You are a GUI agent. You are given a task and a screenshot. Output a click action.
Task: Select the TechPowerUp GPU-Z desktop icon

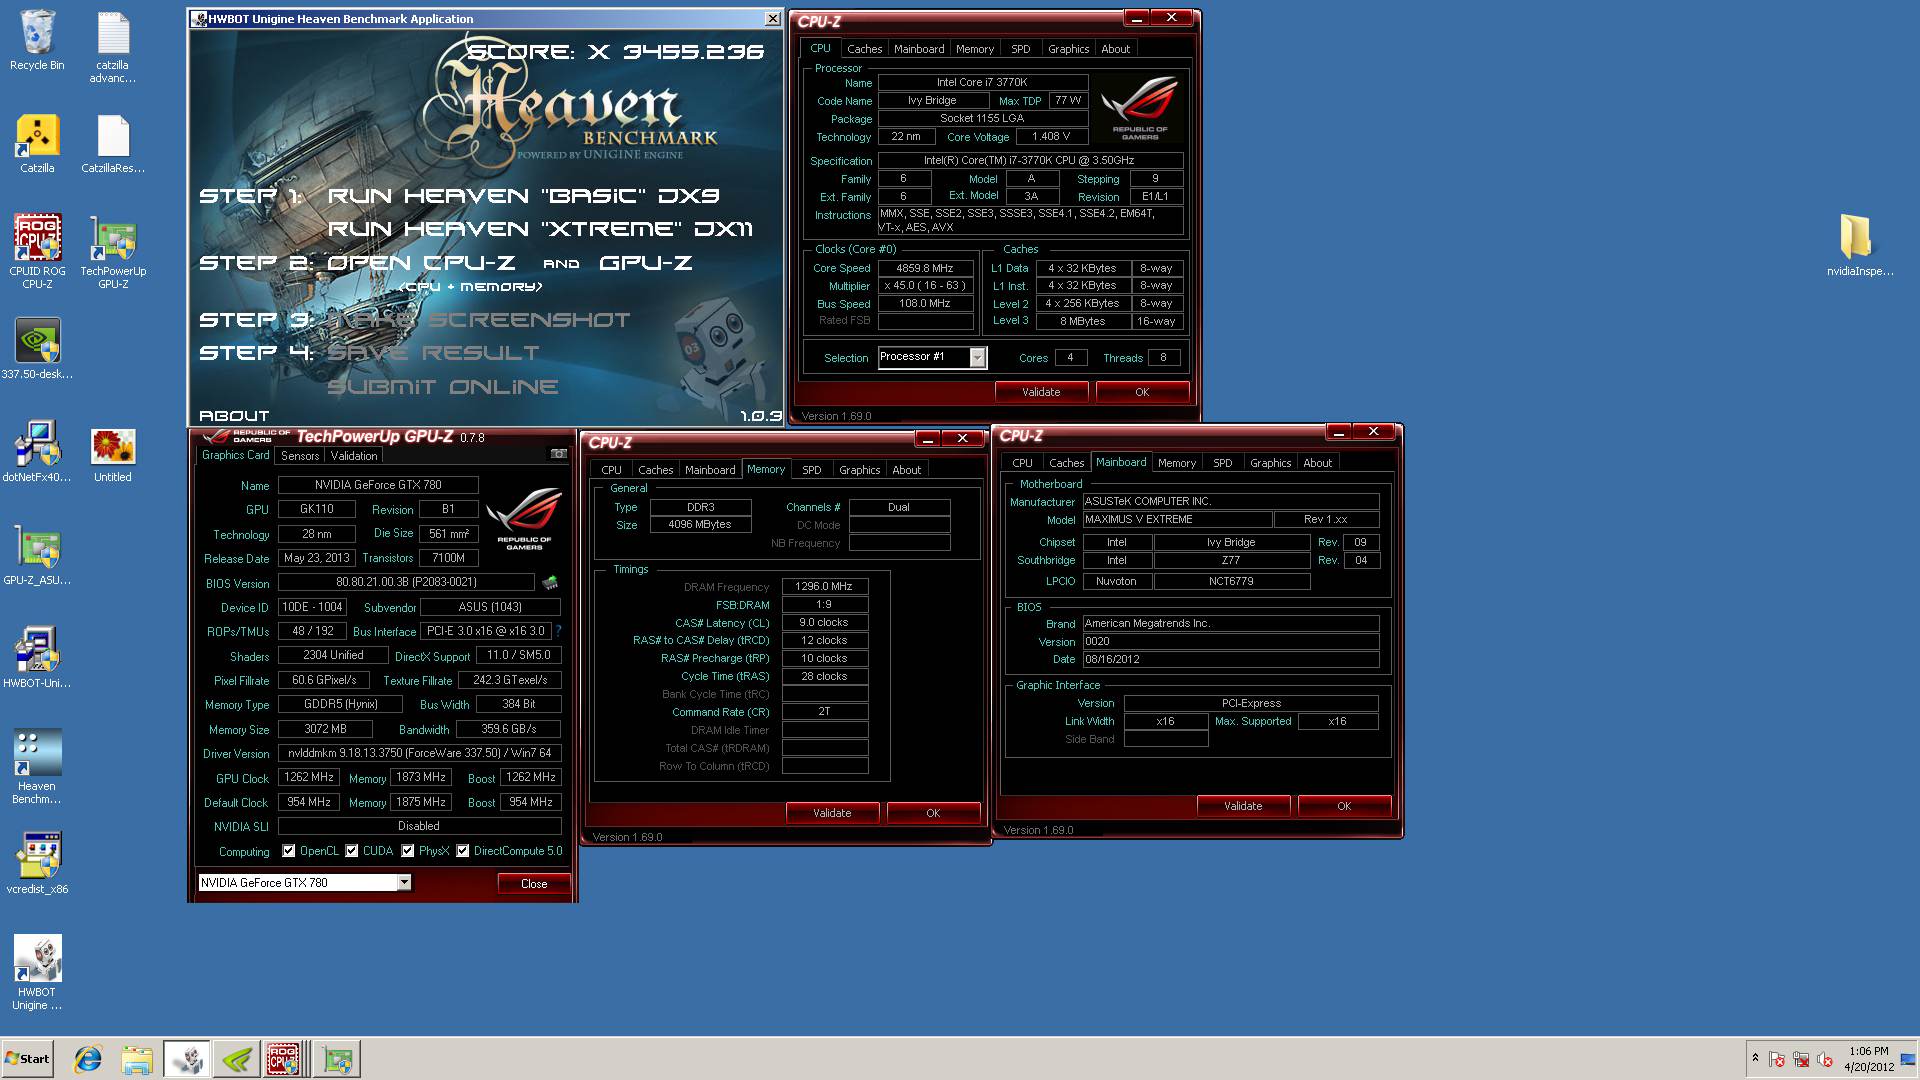[x=113, y=251]
